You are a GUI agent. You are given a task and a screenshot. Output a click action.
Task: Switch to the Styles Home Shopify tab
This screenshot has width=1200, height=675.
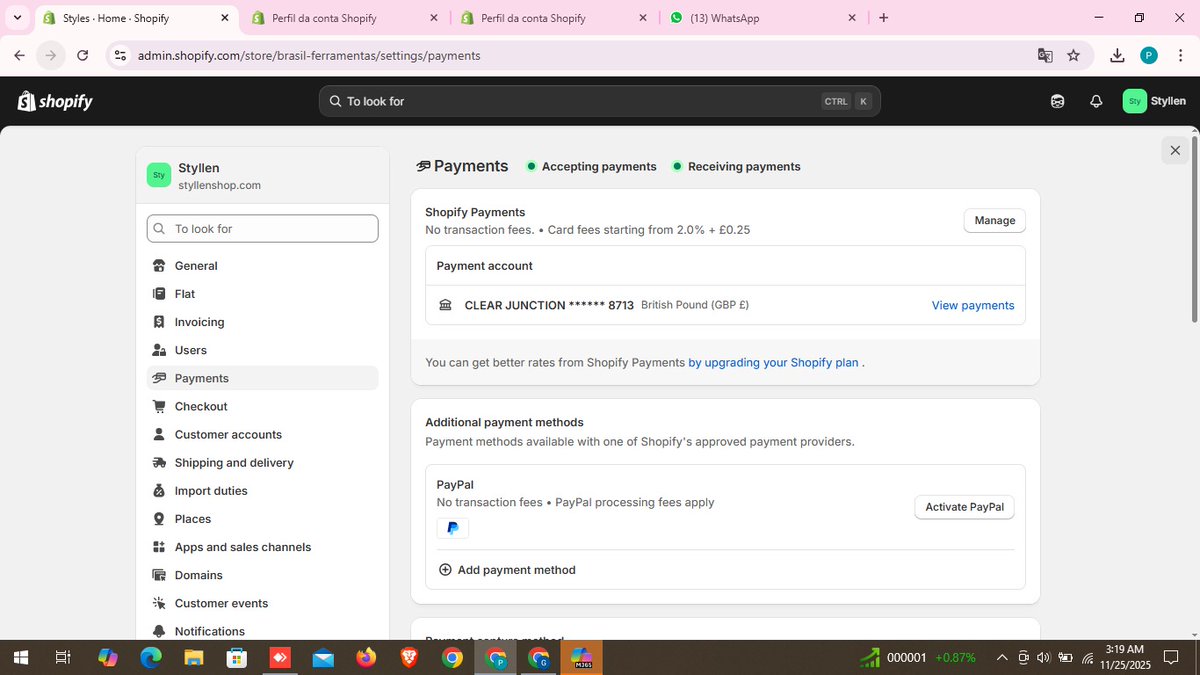[136, 18]
